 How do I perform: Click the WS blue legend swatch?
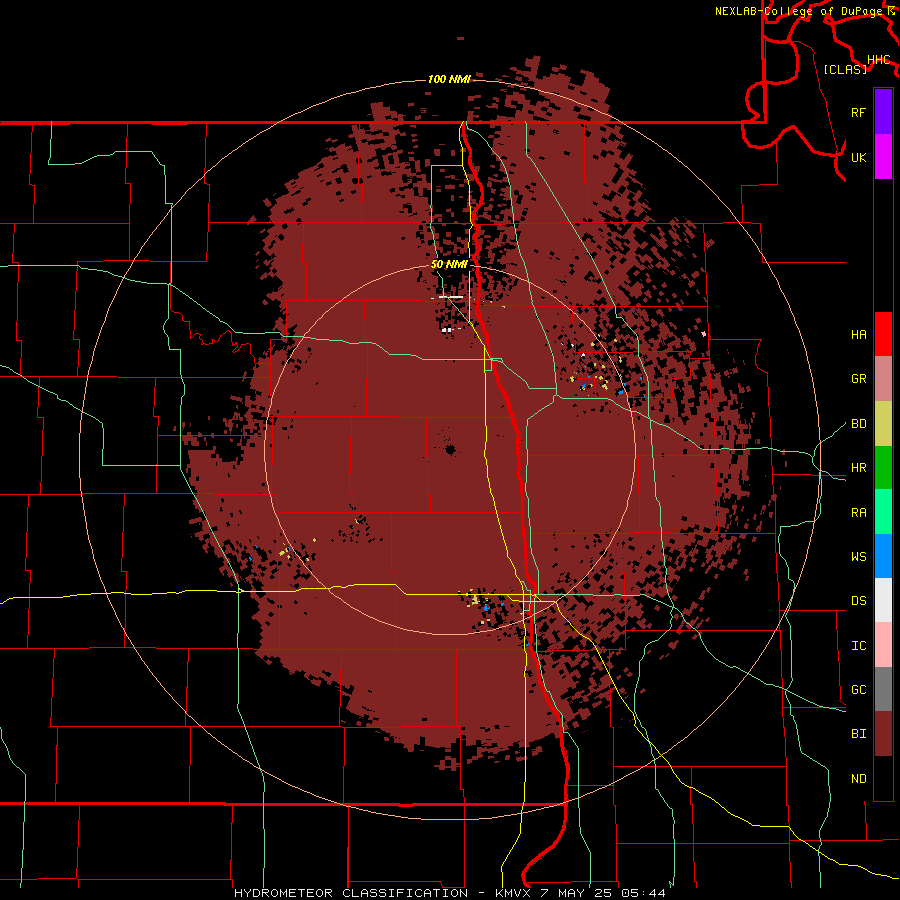tap(883, 556)
